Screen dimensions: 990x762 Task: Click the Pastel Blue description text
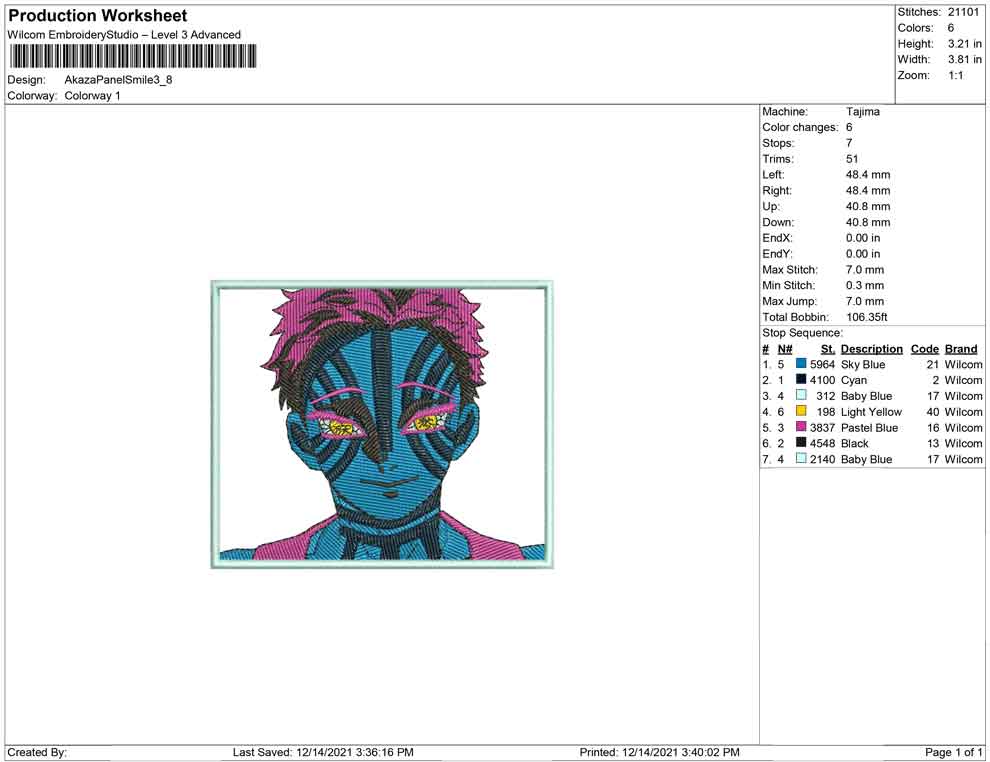(x=869, y=427)
